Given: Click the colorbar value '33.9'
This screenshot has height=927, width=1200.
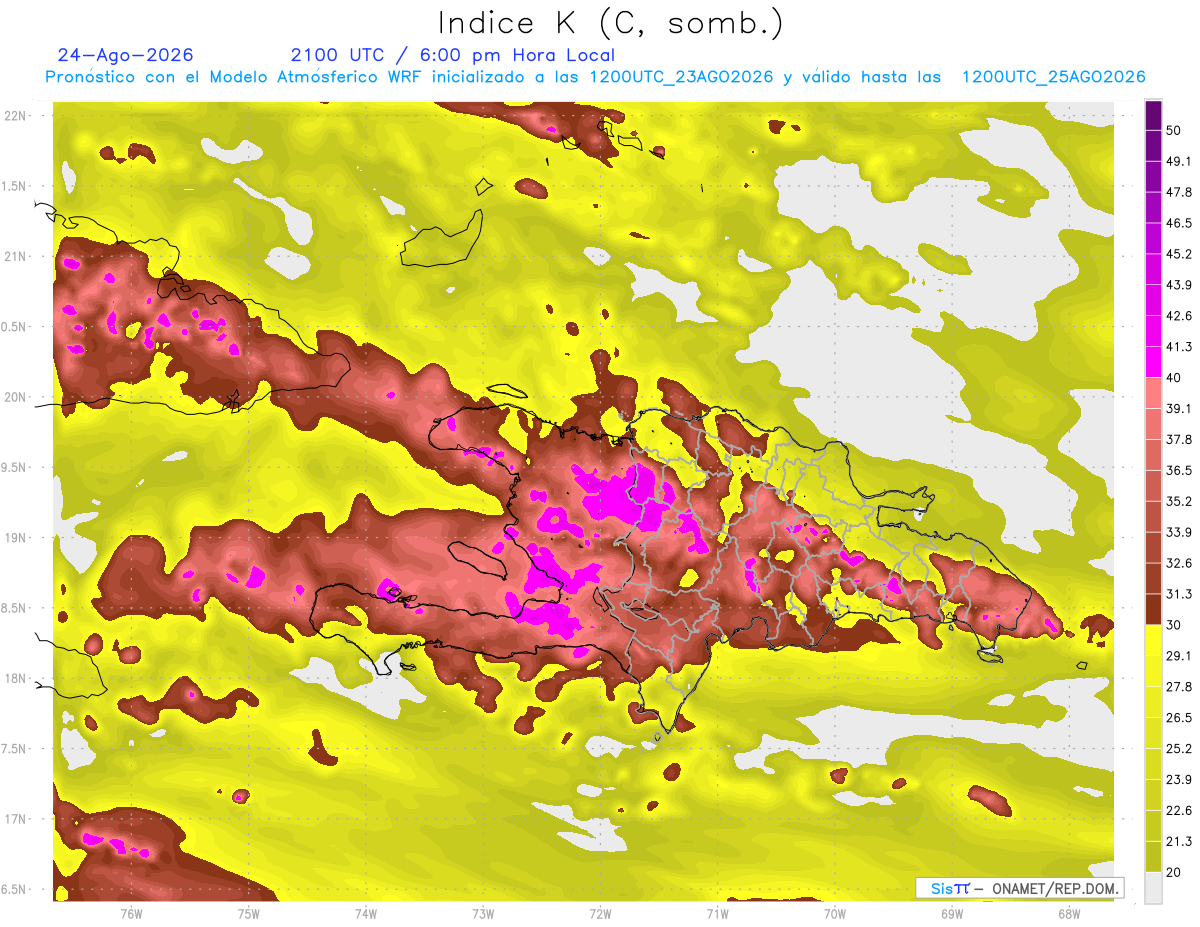Looking at the screenshot, I should pos(1178,532).
